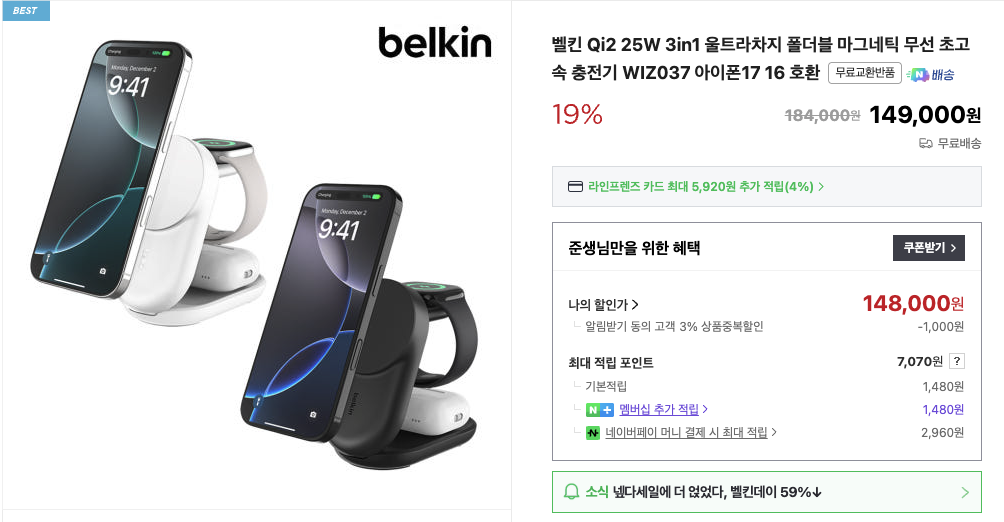1004x522 pixels.
Task: Click the product title text
Action: [760, 58]
